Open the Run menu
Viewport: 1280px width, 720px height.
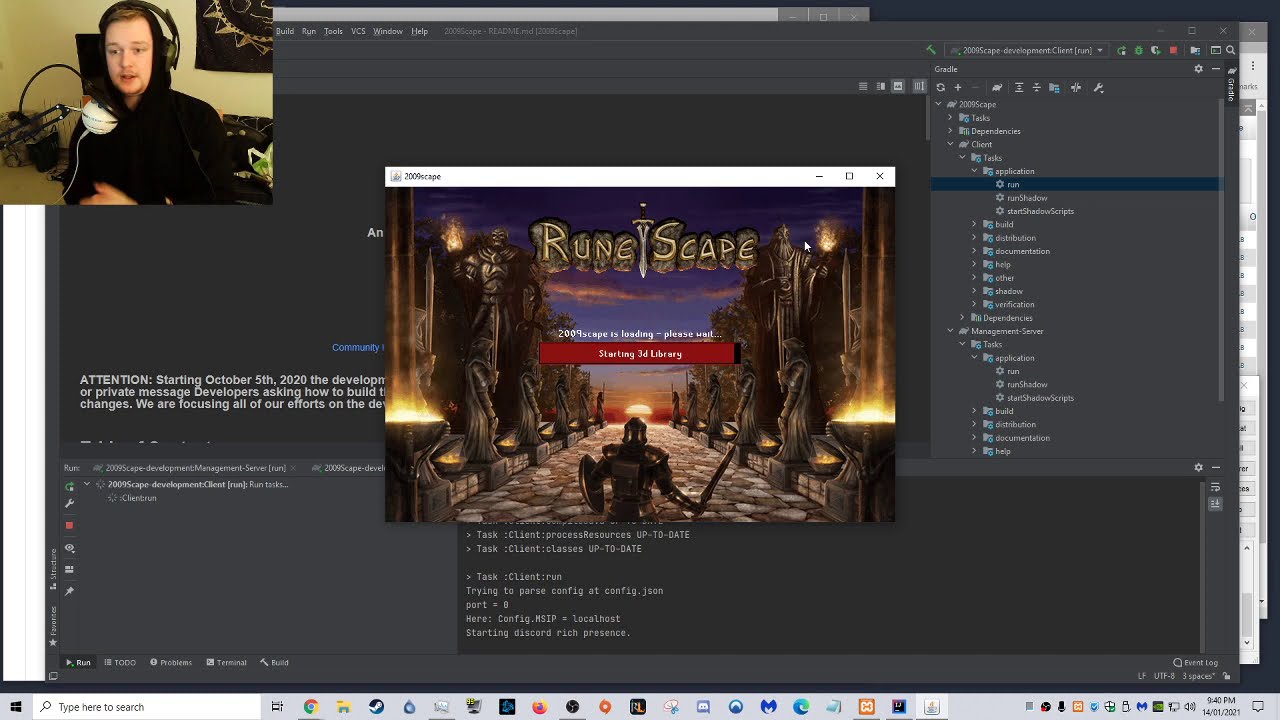(309, 31)
